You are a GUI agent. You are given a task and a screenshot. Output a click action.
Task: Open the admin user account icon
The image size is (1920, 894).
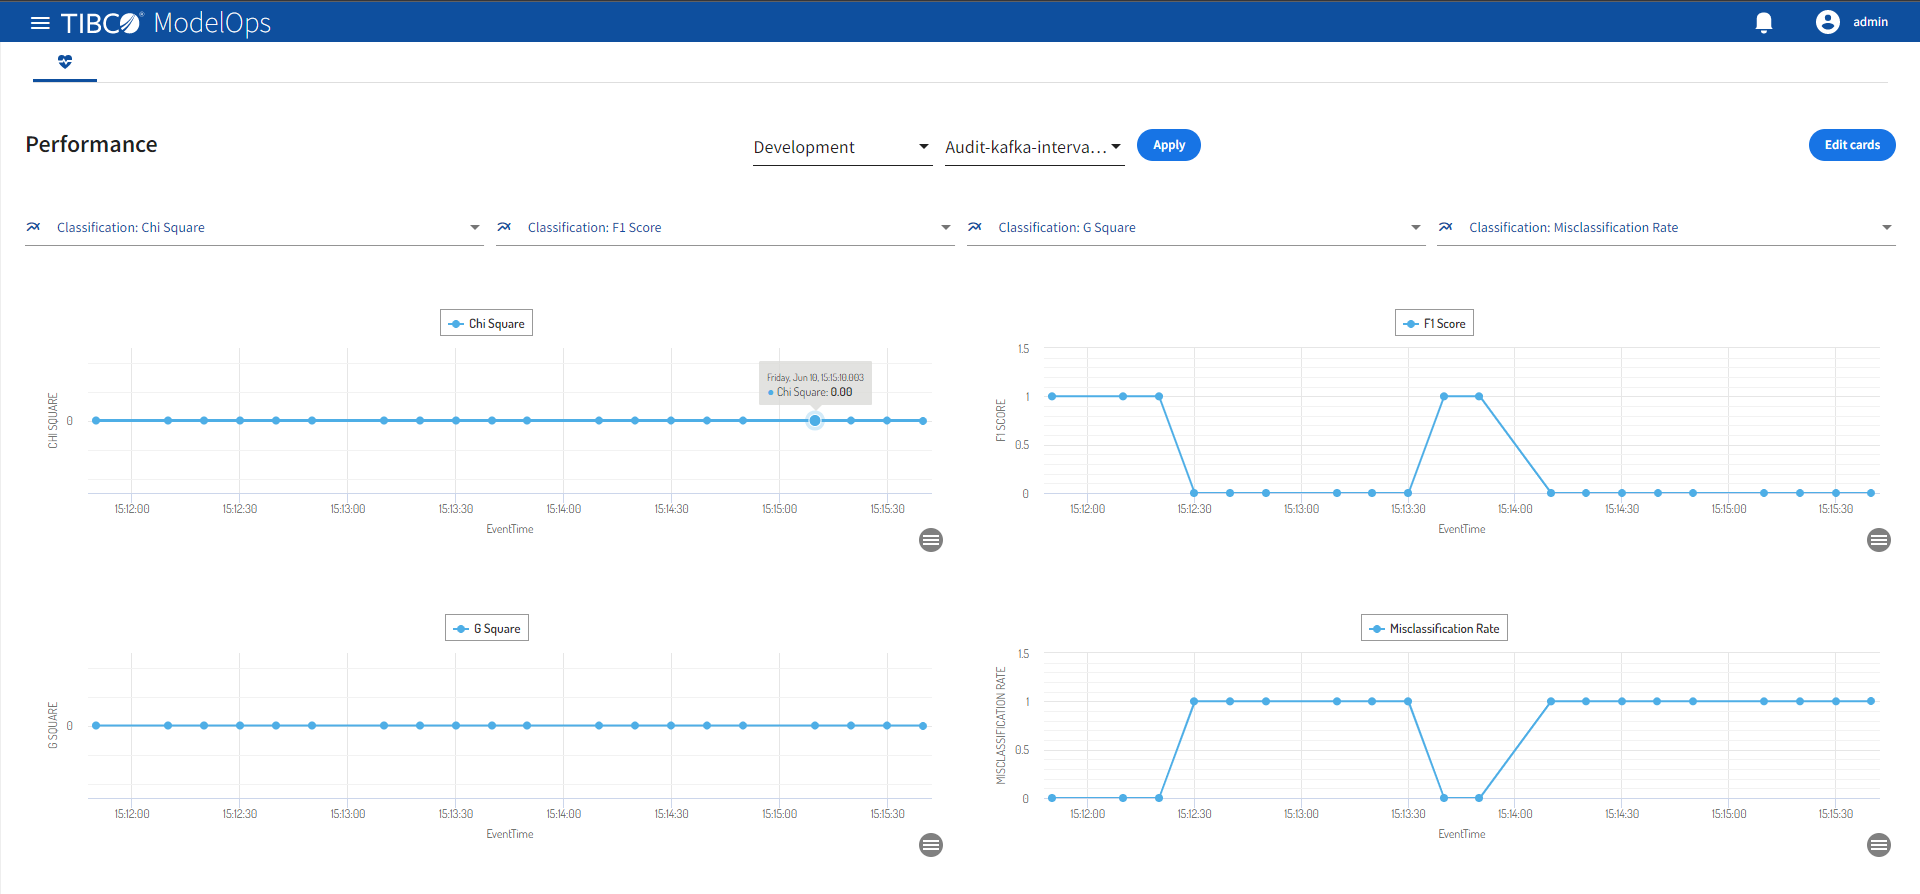click(1827, 22)
